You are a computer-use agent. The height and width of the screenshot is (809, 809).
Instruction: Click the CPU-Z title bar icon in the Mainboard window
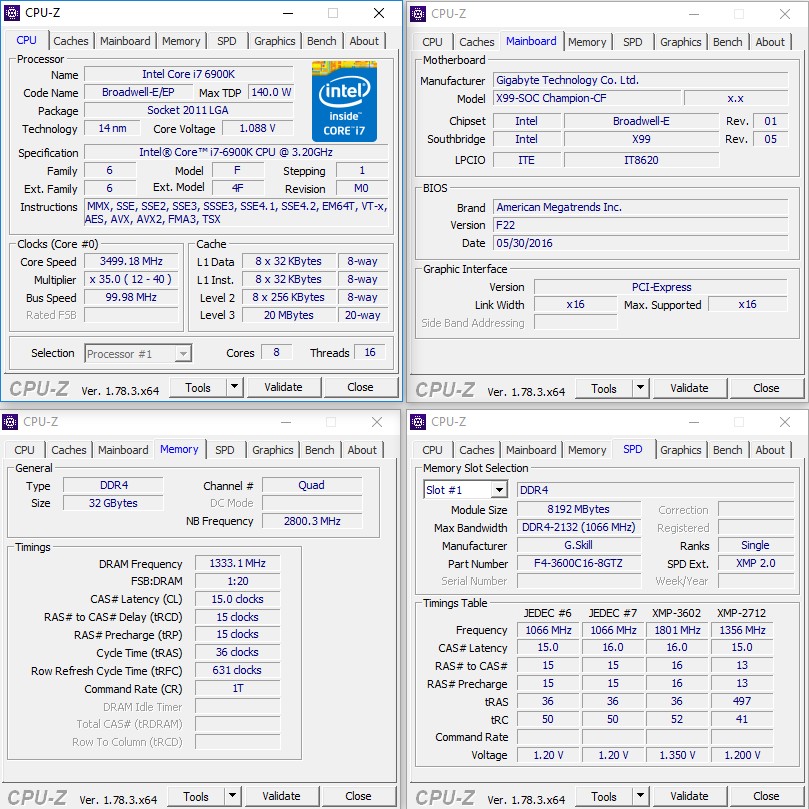(418, 13)
